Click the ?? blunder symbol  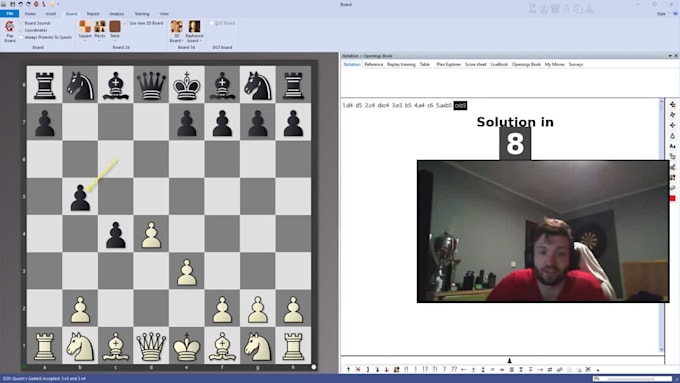(454, 370)
